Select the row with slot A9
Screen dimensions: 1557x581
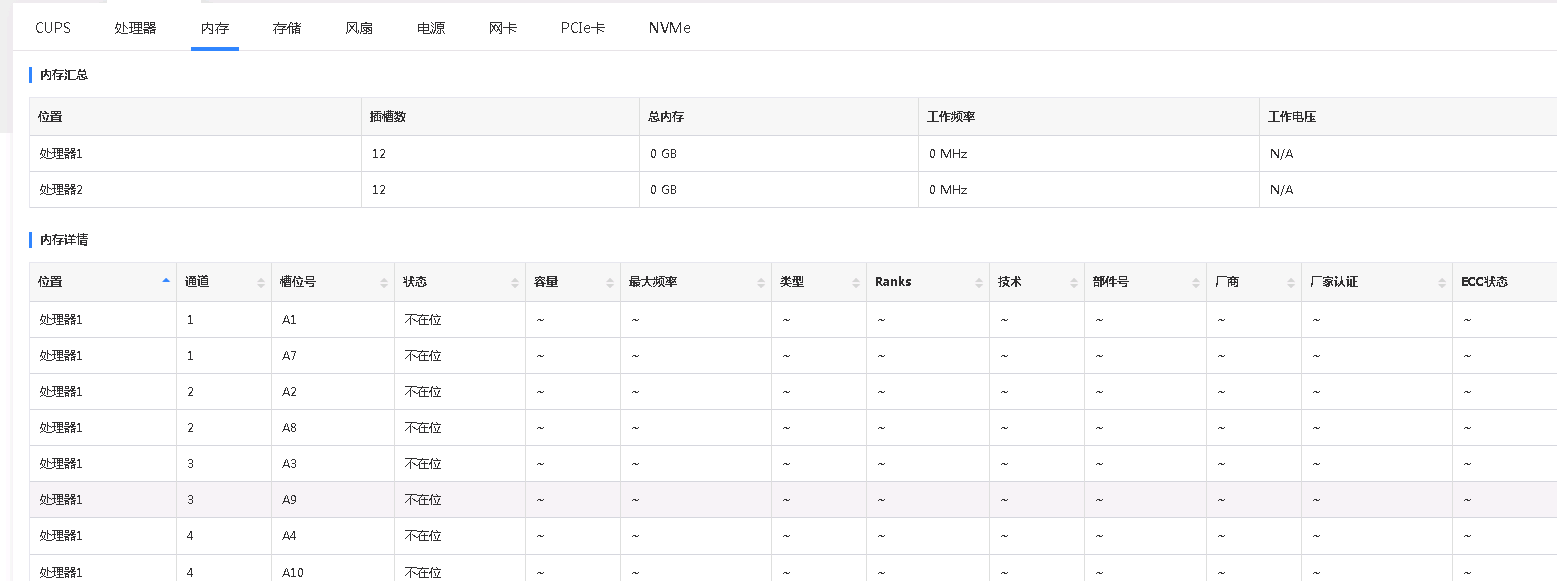point(289,500)
